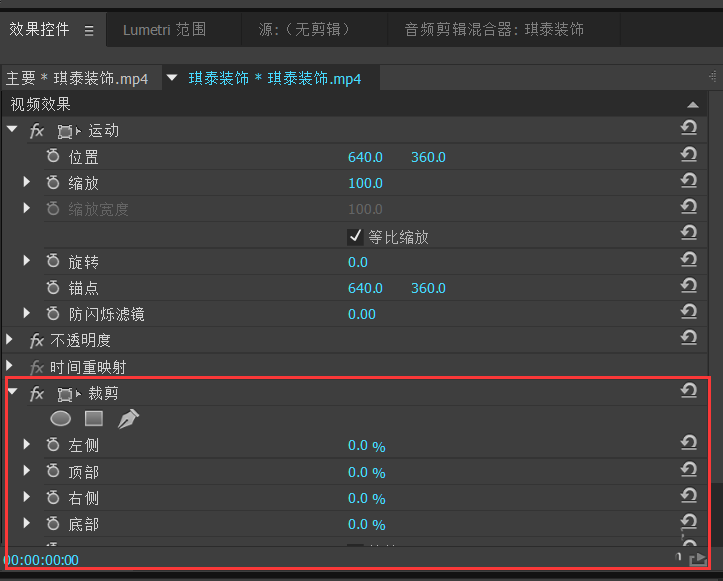Click the 位置 X value 640.0
This screenshot has height=581, width=723.
365,157
